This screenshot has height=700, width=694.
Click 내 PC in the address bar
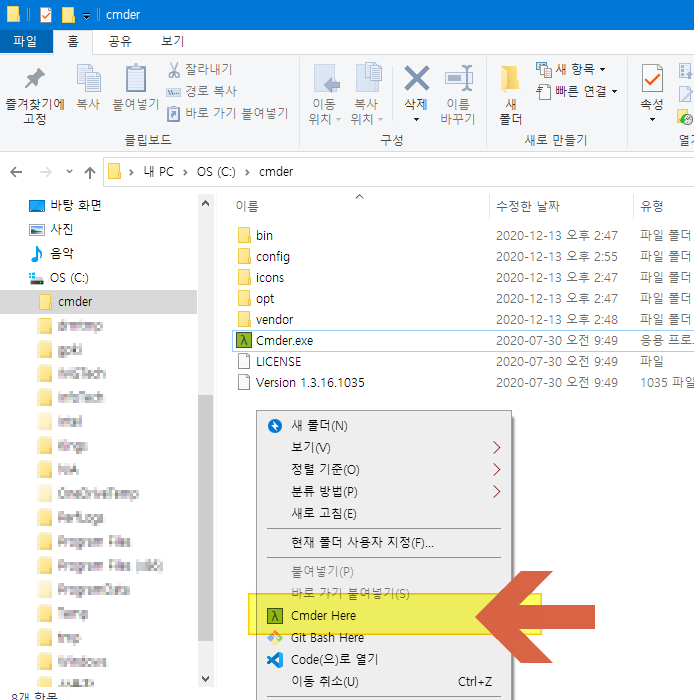tap(158, 172)
